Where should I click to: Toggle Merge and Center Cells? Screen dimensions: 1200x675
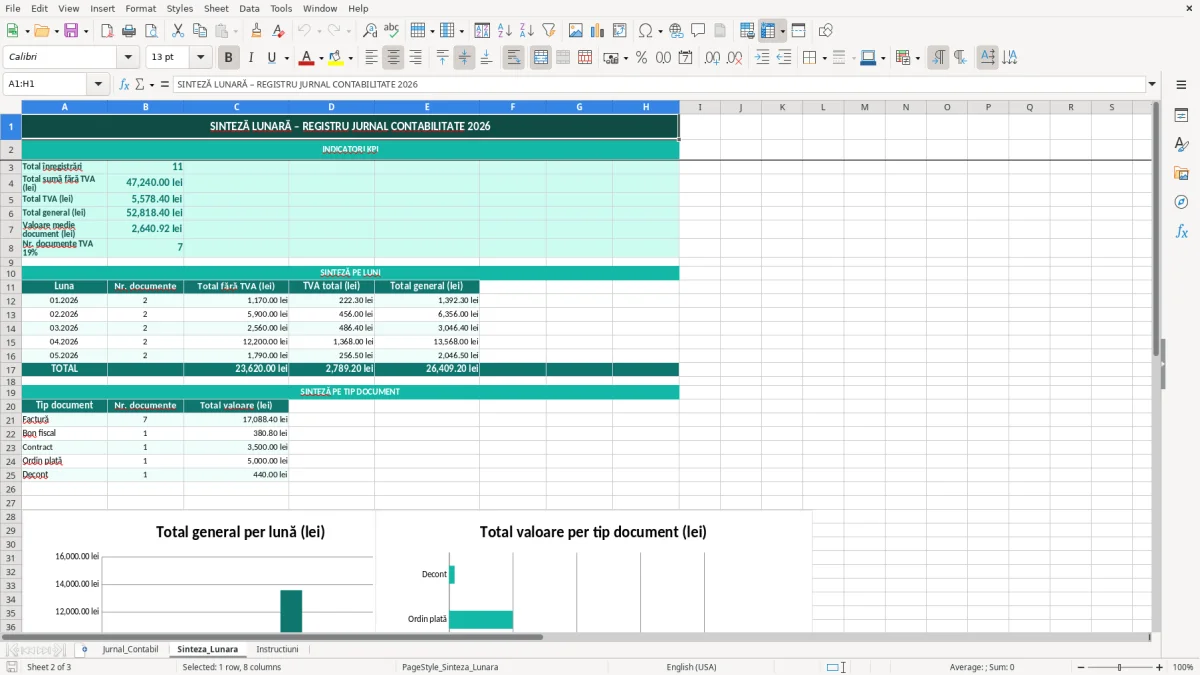(541, 58)
